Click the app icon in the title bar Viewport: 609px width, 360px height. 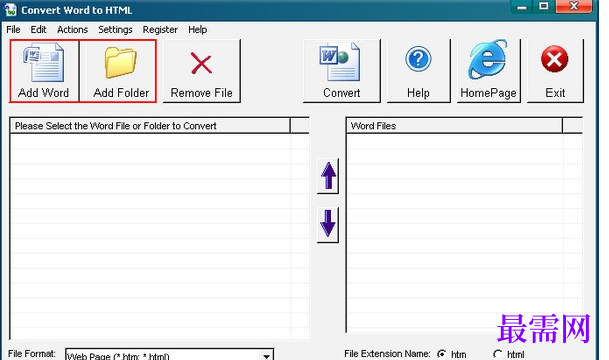pyautogui.click(x=10, y=10)
